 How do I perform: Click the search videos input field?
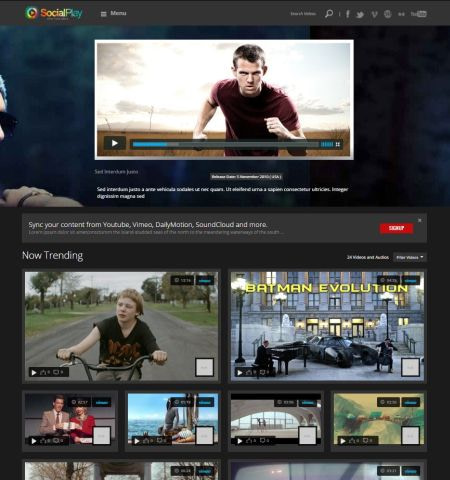click(x=303, y=14)
